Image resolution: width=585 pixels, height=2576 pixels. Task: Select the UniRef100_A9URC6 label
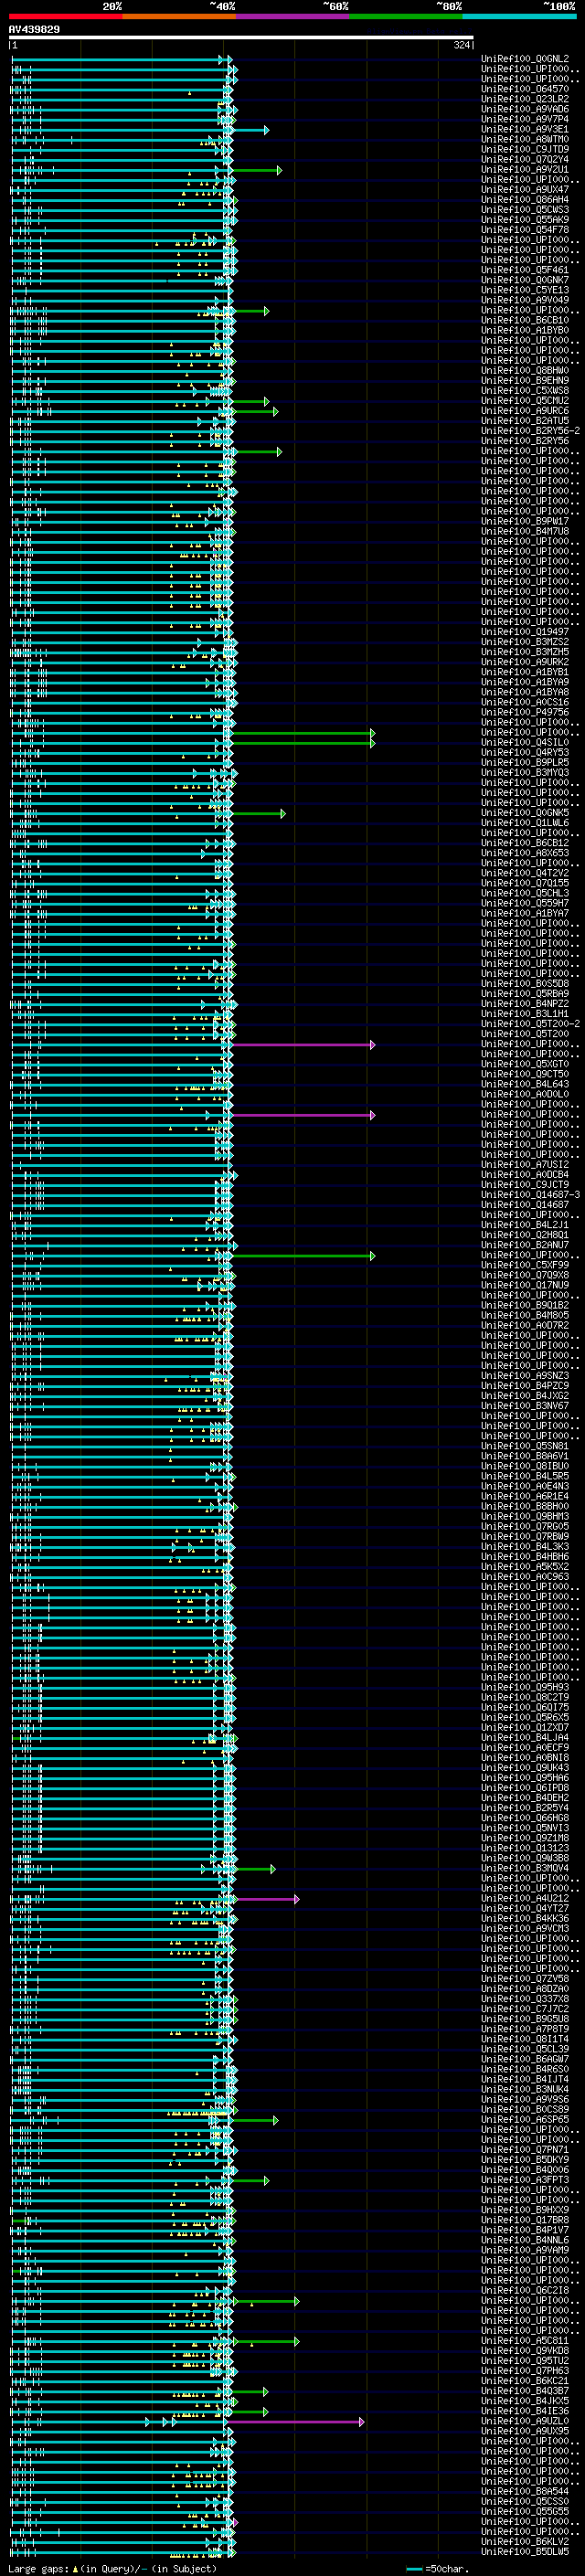pyautogui.click(x=524, y=411)
